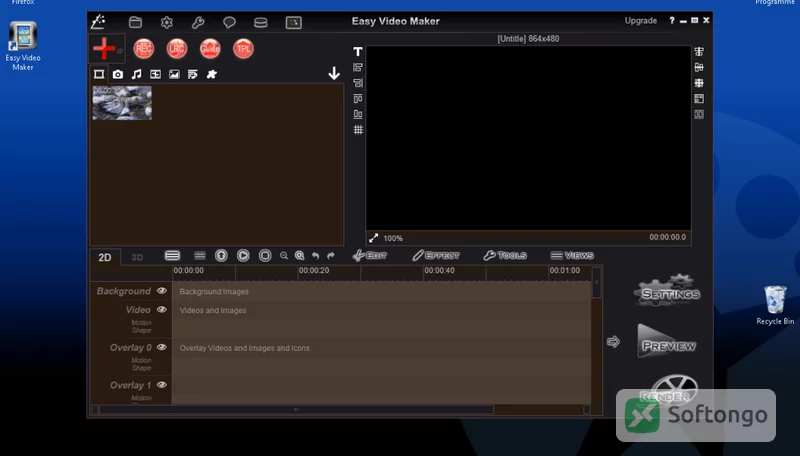This screenshot has height=456, width=800.
Task: Select the Text tool beside the preview
Action: click(358, 52)
